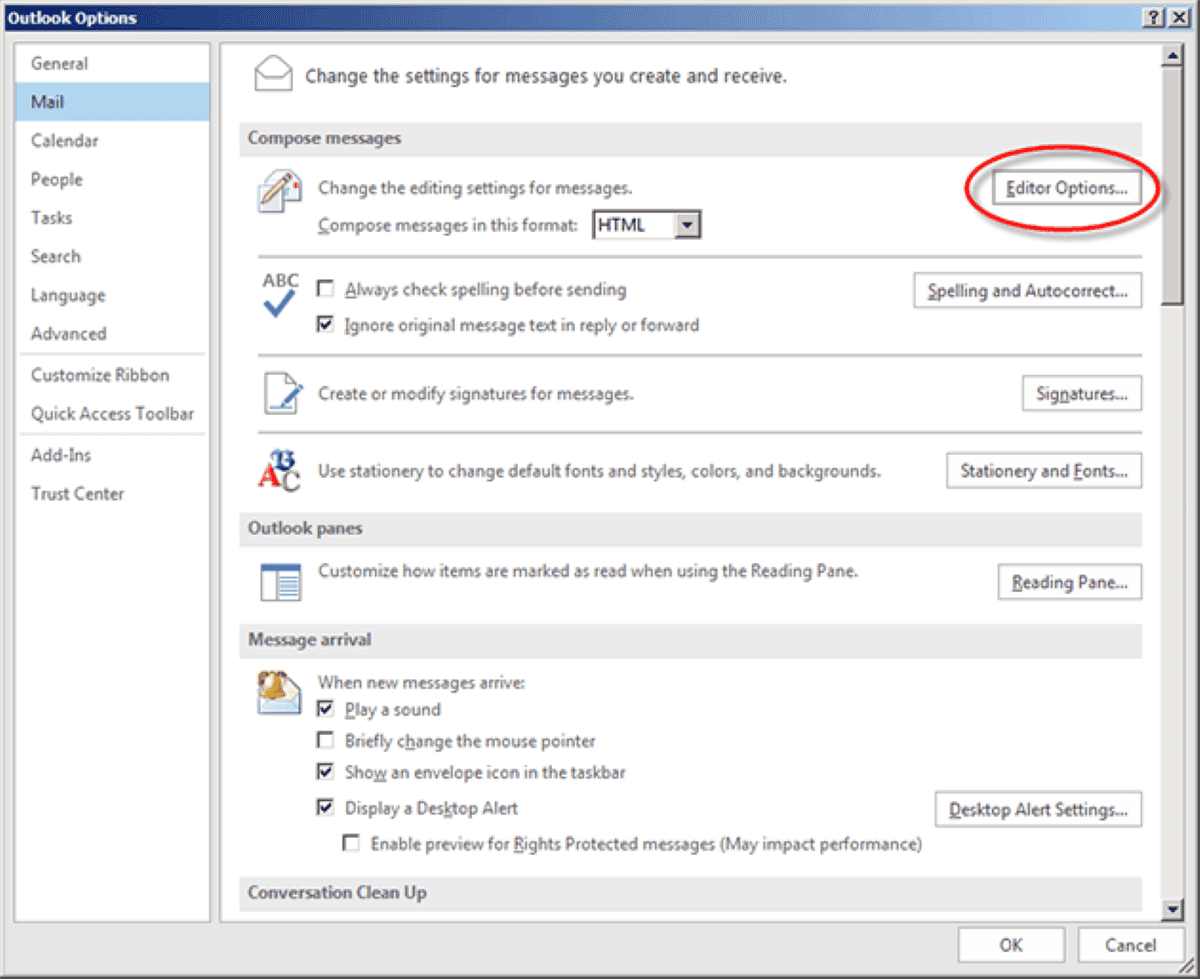This screenshot has width=1200, height=979.
Task: Select the Mail category
Action: point(112,102)
